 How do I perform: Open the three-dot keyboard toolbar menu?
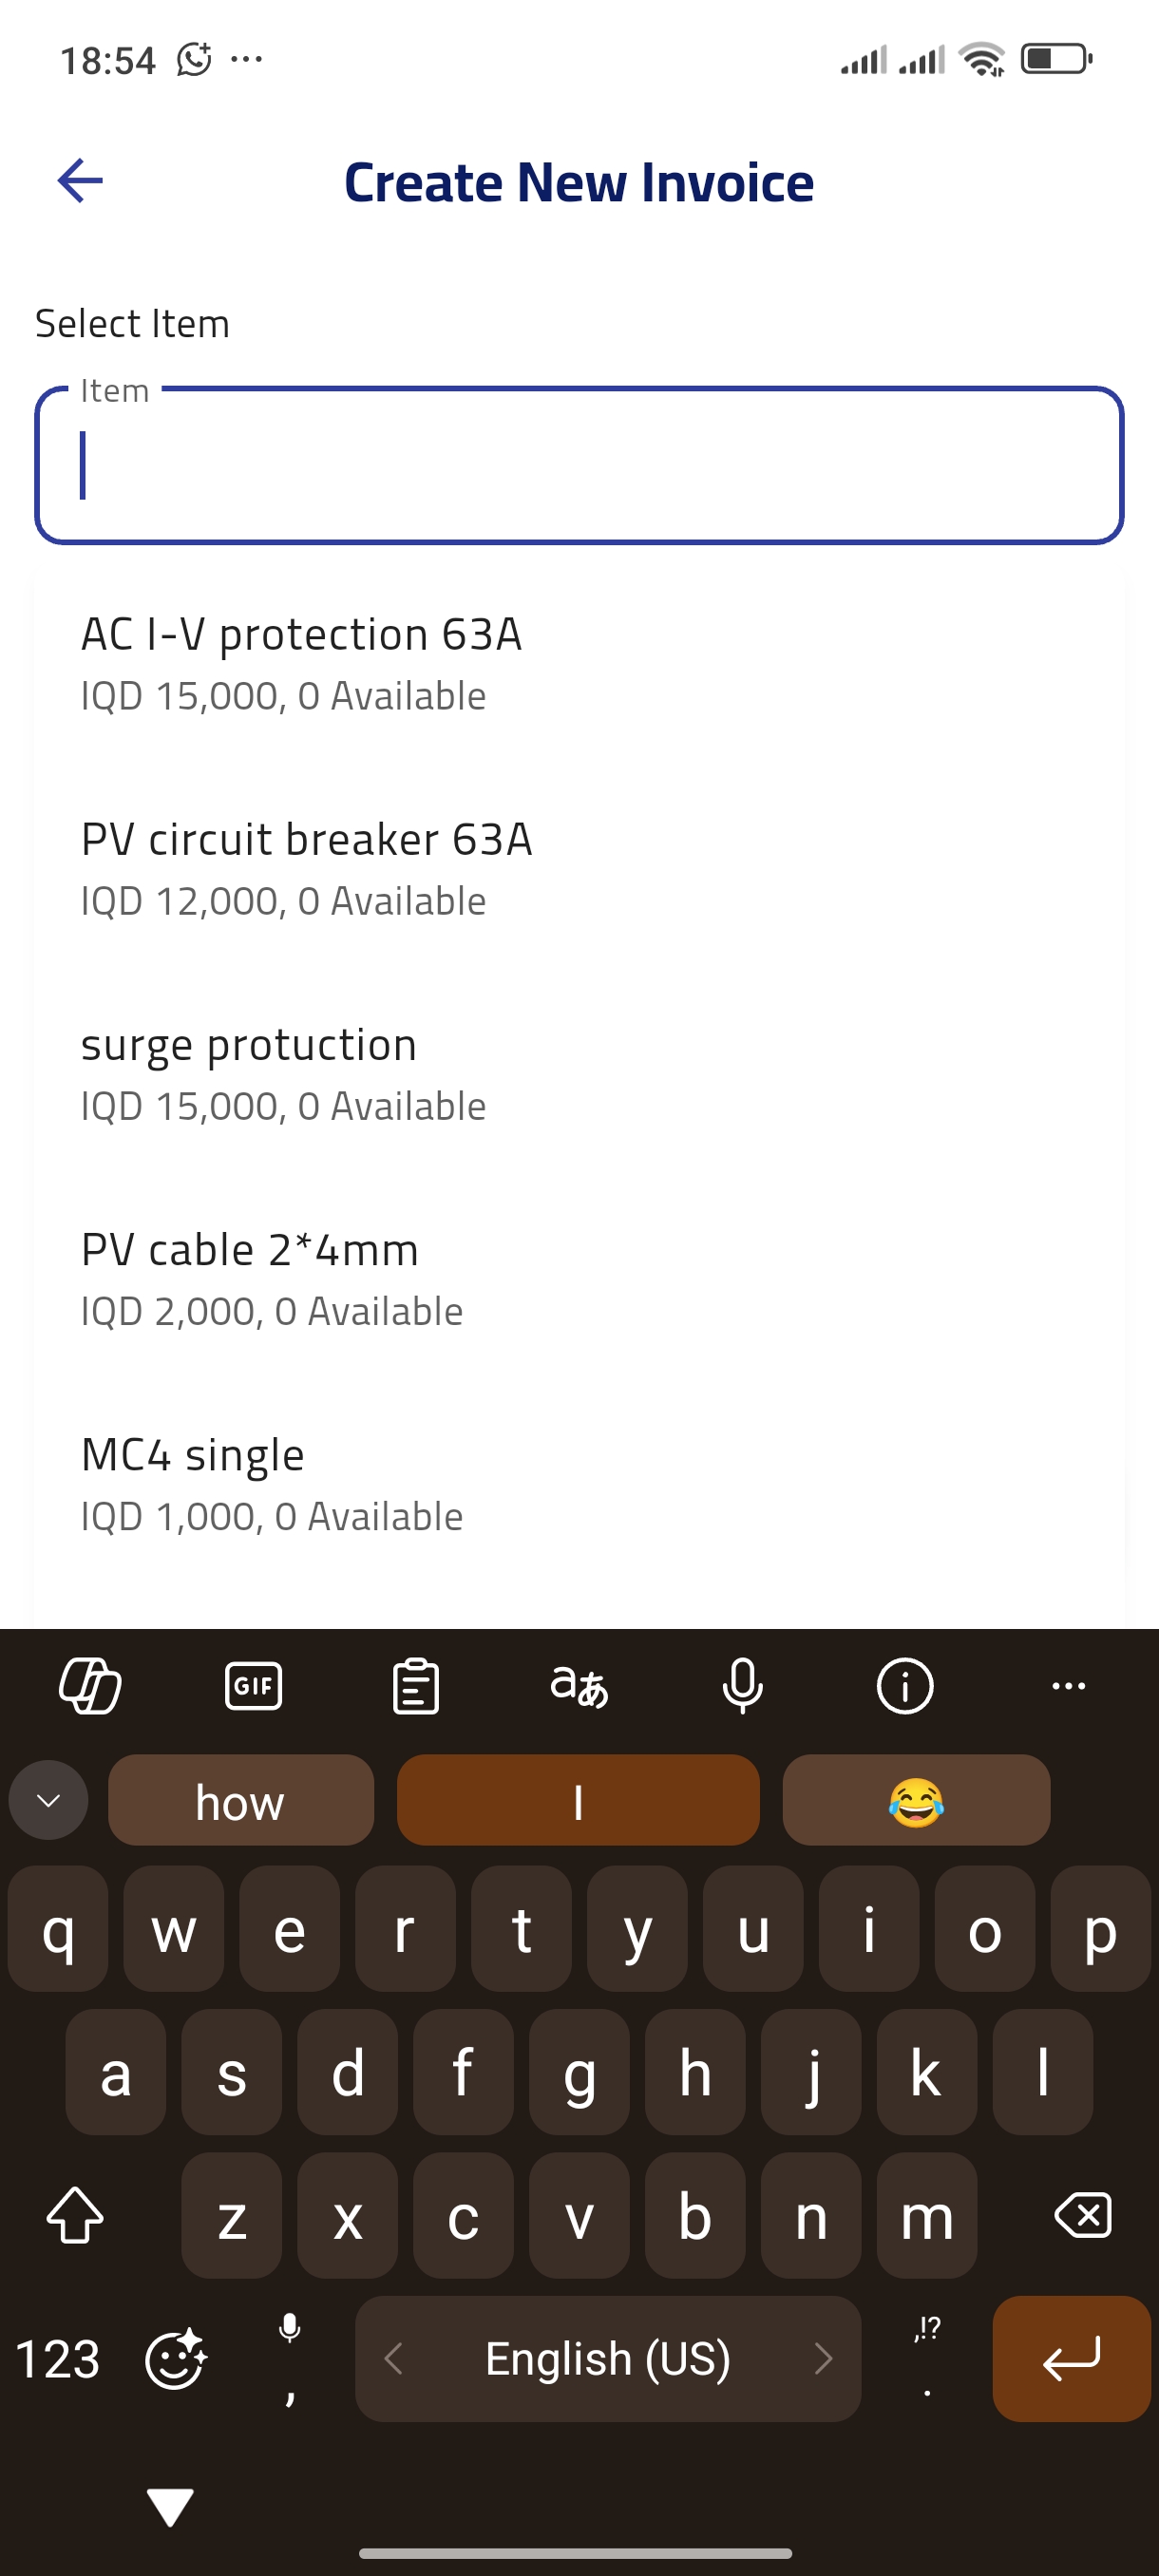1068,1686
